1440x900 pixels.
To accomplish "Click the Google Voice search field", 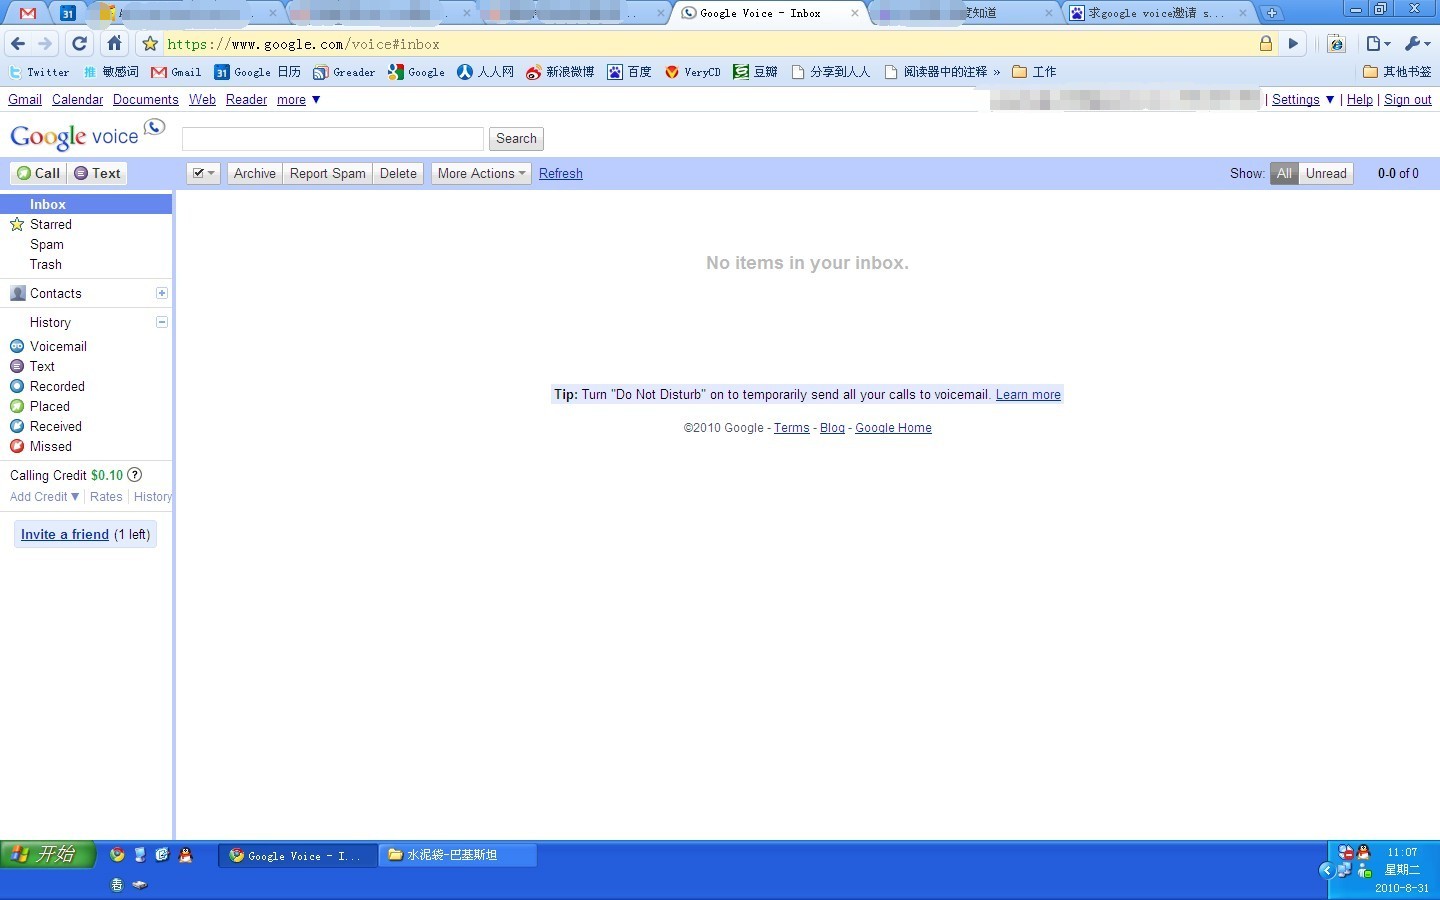I will pyautogui.click(x=333, y=139).
